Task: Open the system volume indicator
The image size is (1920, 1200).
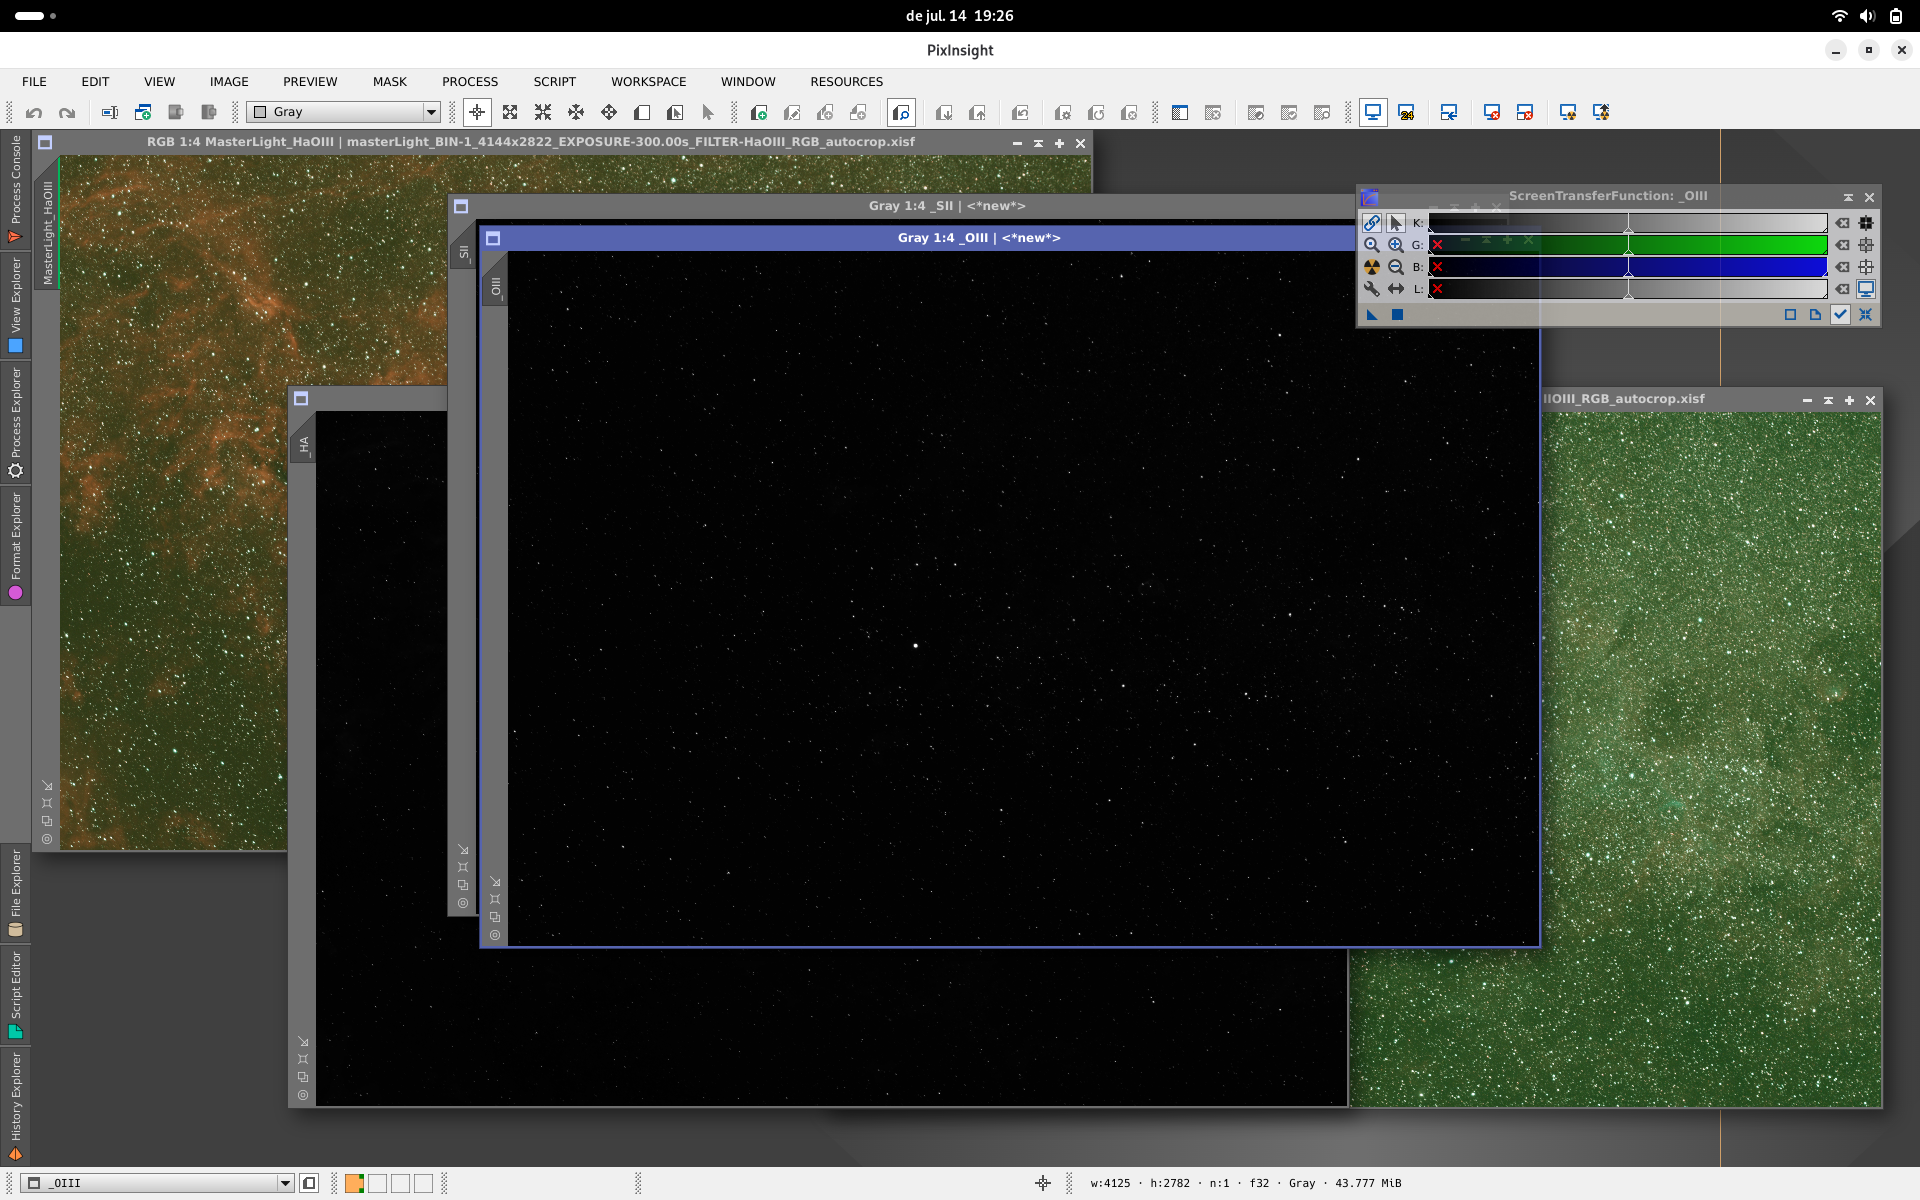Action: [1867, 16]
